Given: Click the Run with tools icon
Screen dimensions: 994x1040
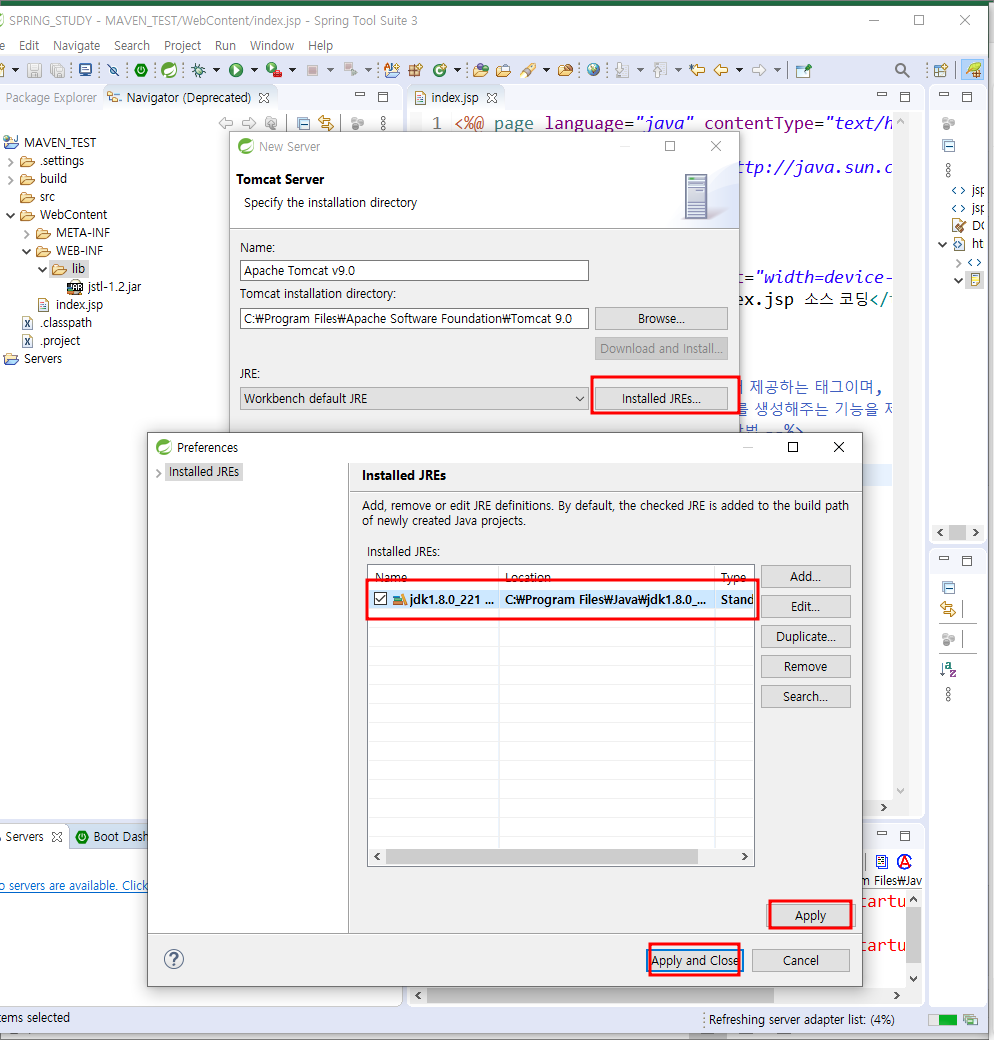Looking at the screenshot, I should pos(273,70).
